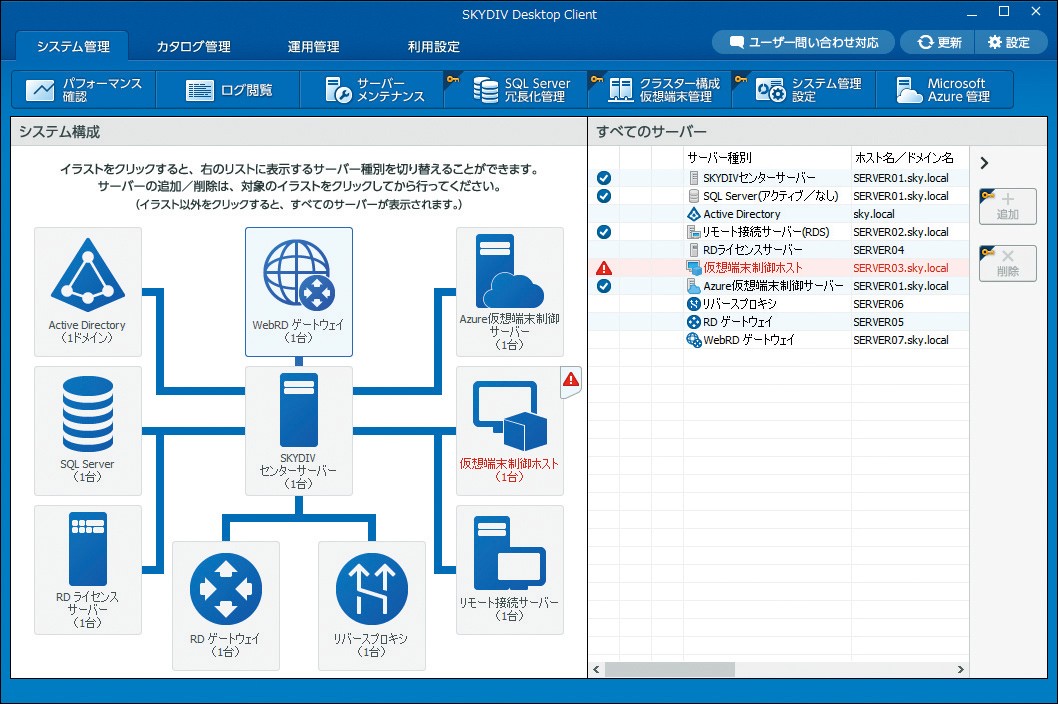The image size is (1058, 704).
Task: Open クラスター構成 仮想端末管理
Action: tap(660, 90)
